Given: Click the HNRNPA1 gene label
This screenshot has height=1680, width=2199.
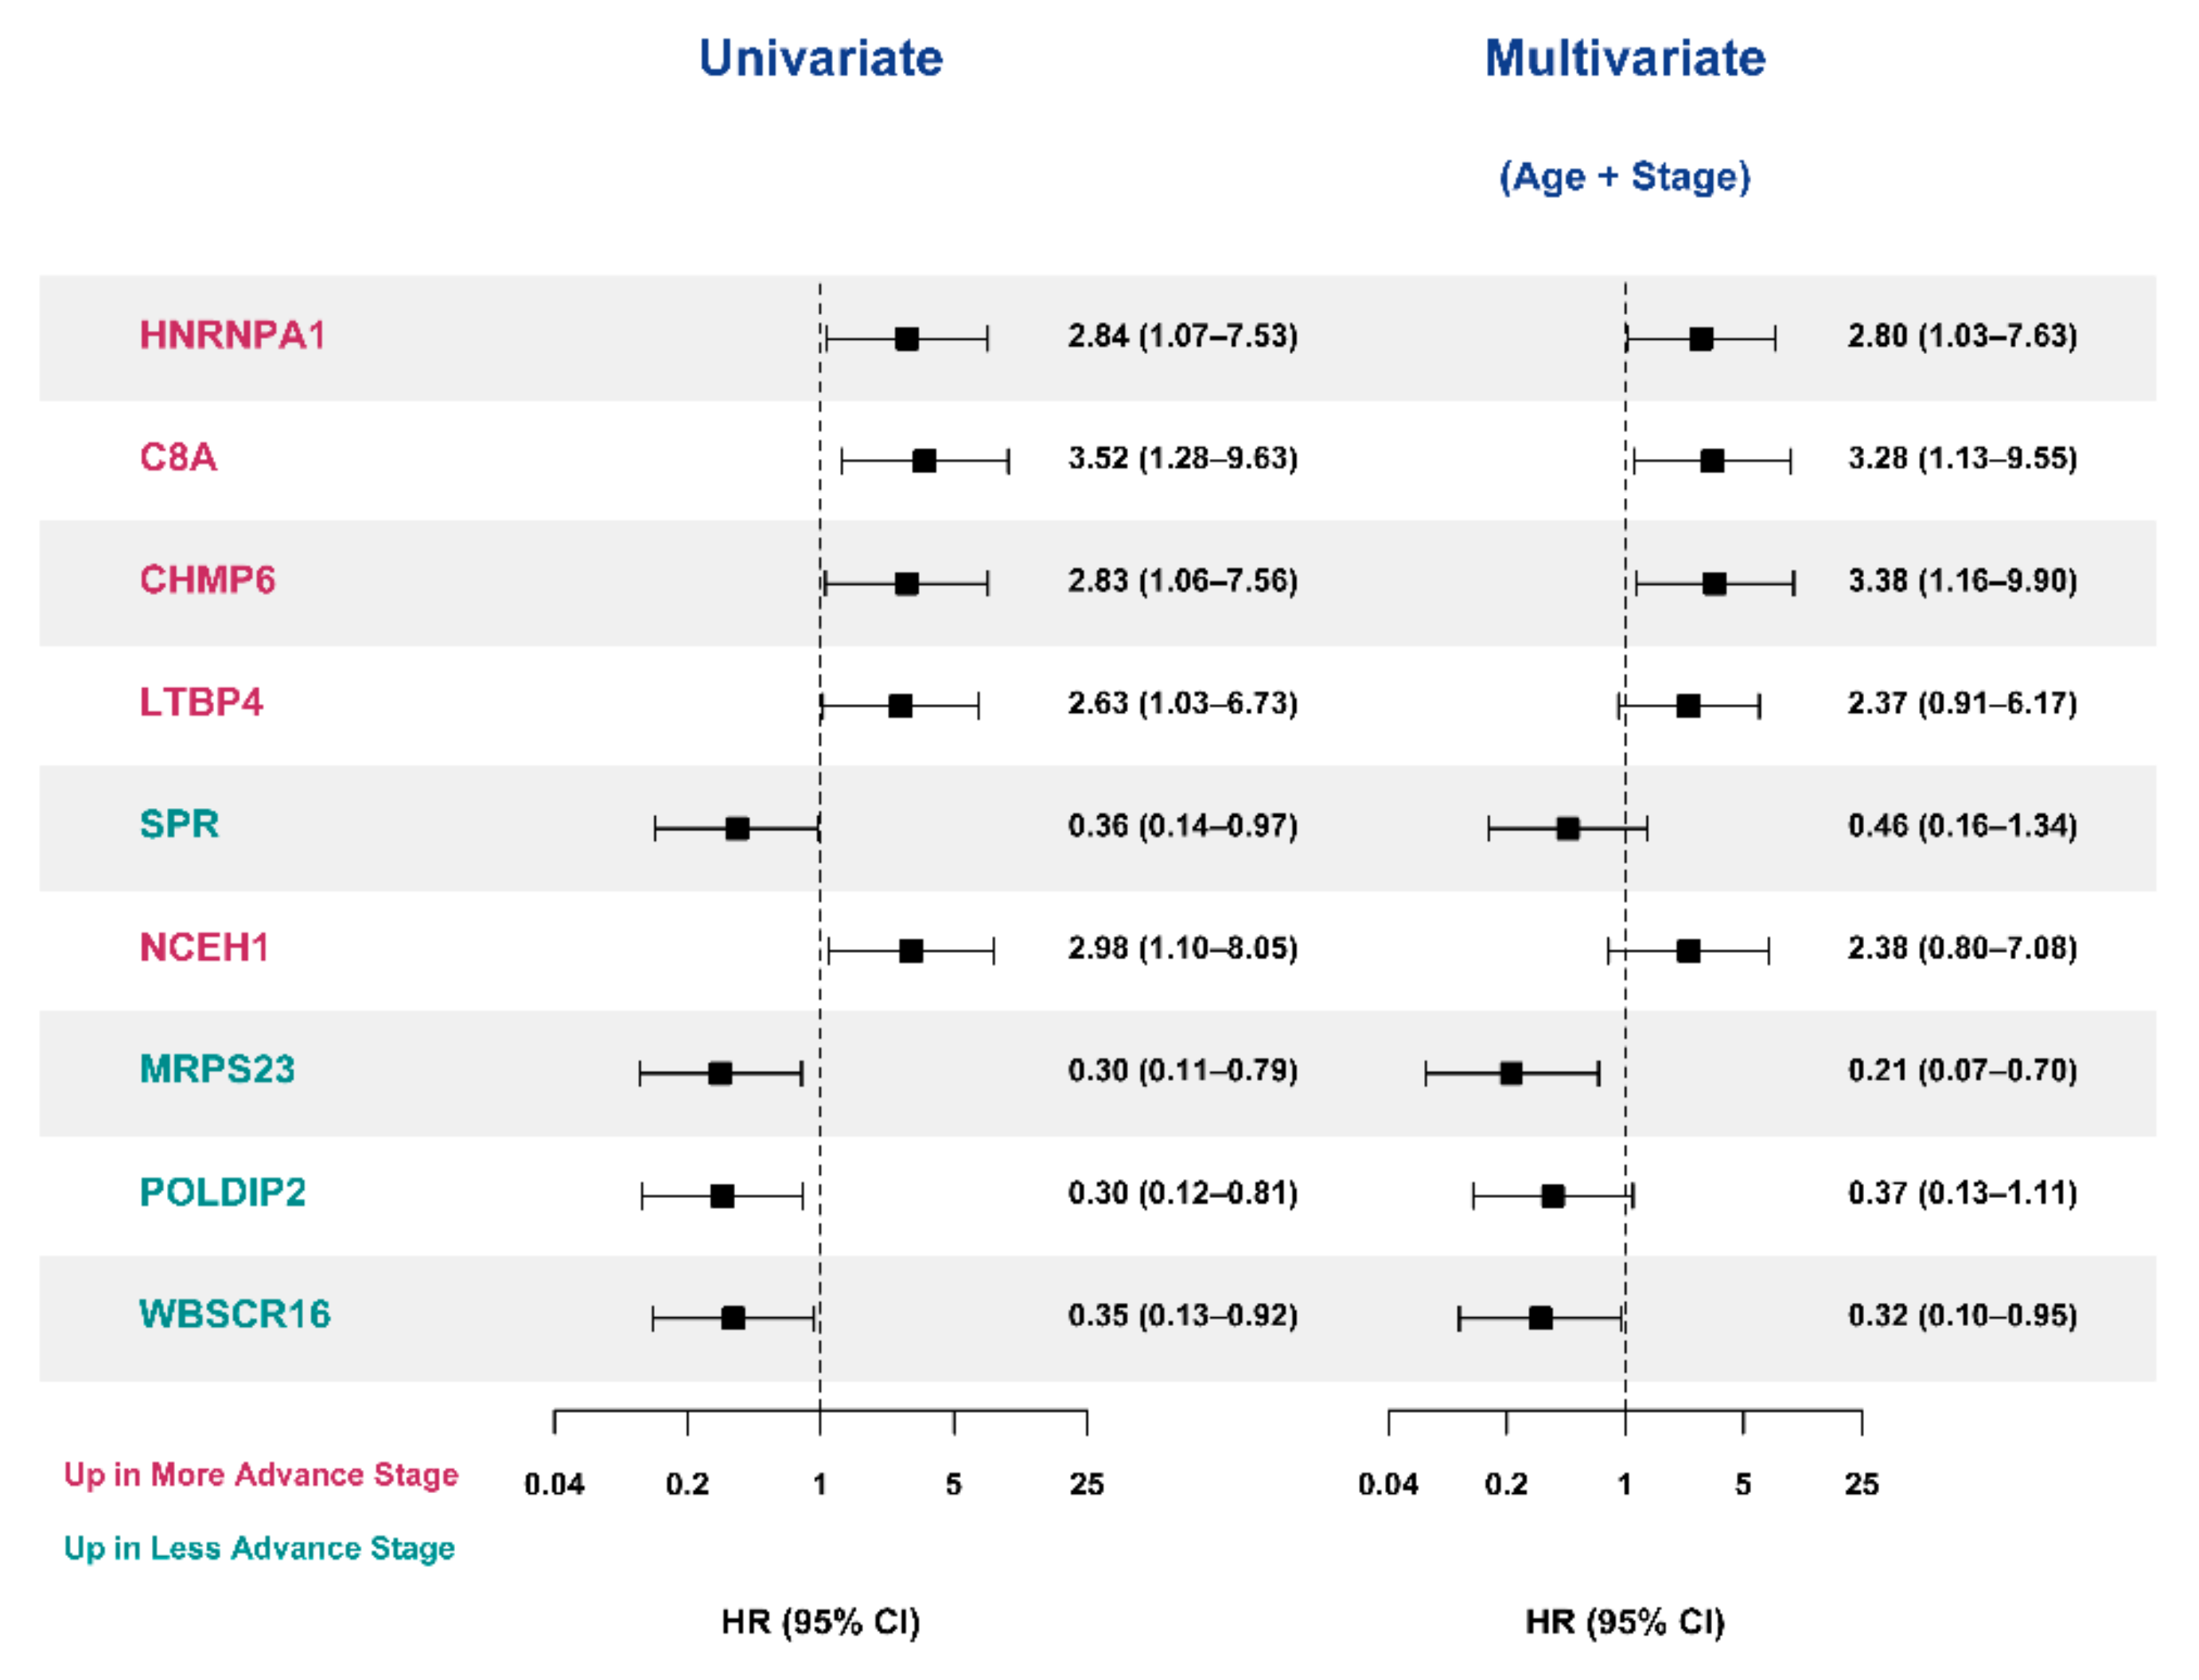Looking at the screenshot, I should (x=233, y=336).
